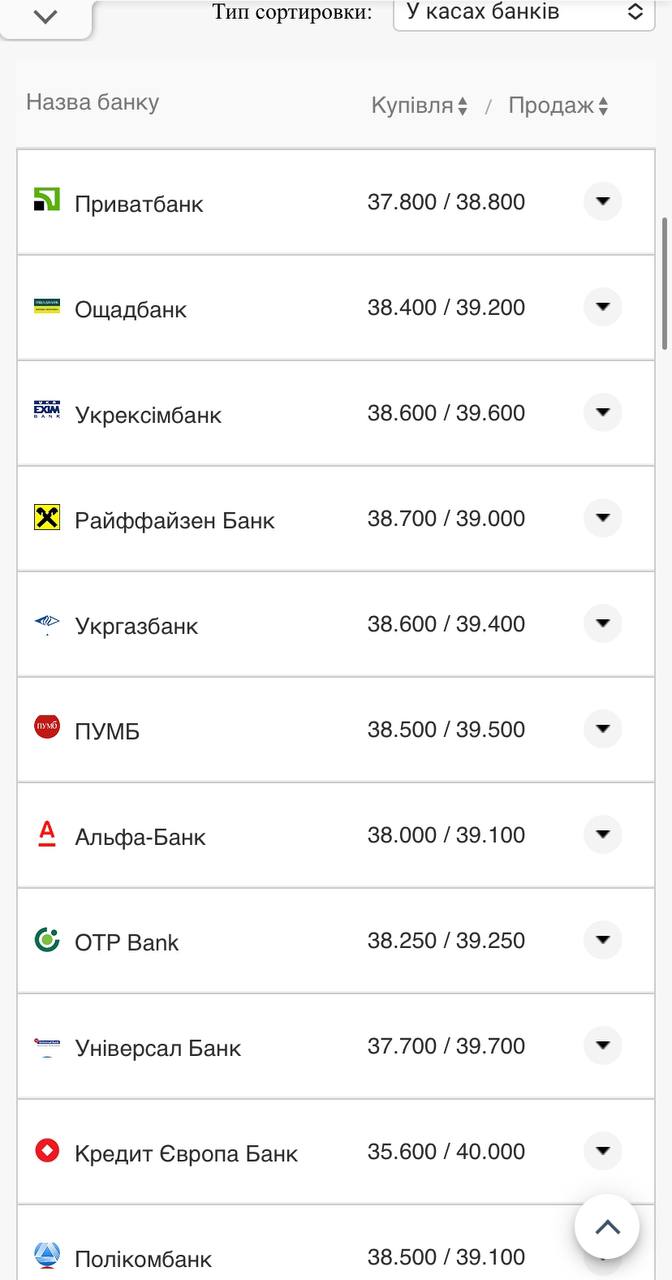Click the Кредит Європа Банк logo
Viewport: 672px width, 1280px height.
(x=47, y=1151)
